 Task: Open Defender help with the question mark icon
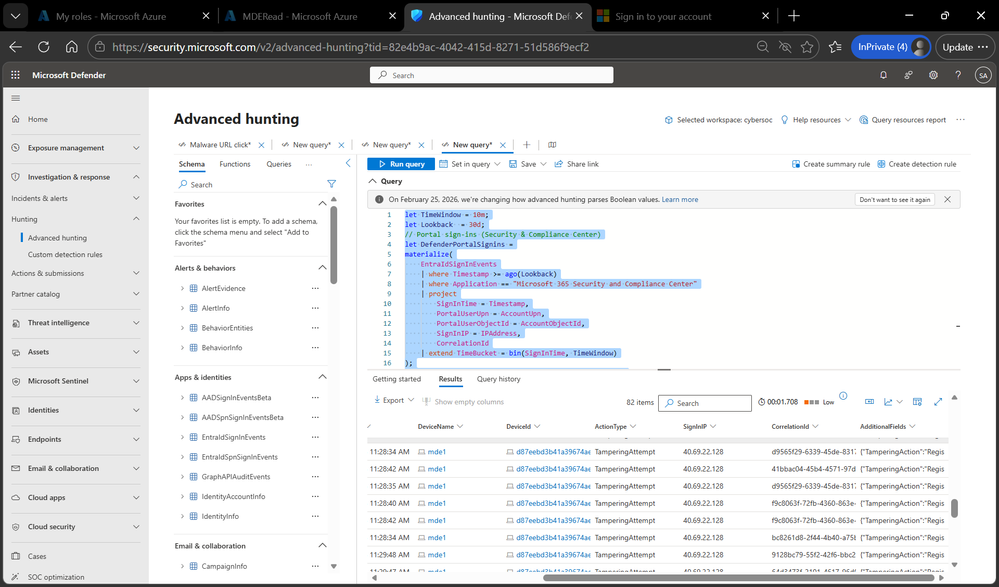957,74
